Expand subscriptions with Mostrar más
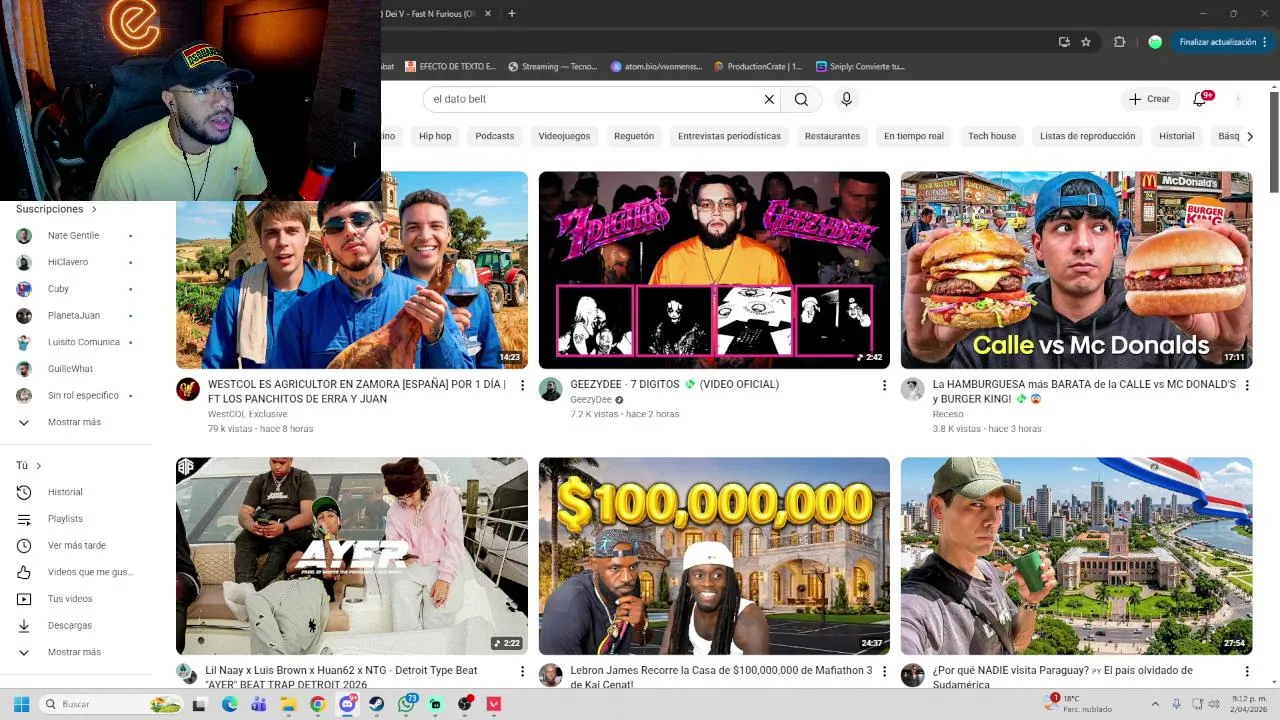1280x720 pixels. 76,422
